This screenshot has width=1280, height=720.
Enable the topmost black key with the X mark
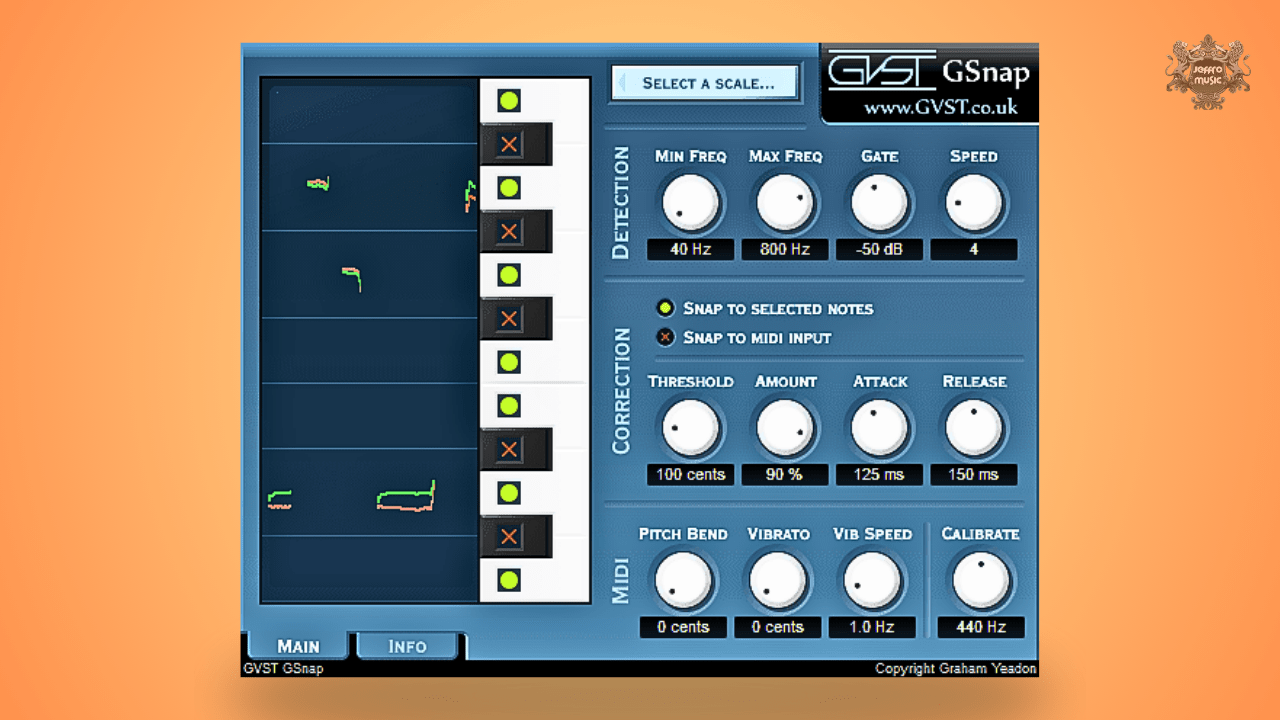[x=509, y=145]
